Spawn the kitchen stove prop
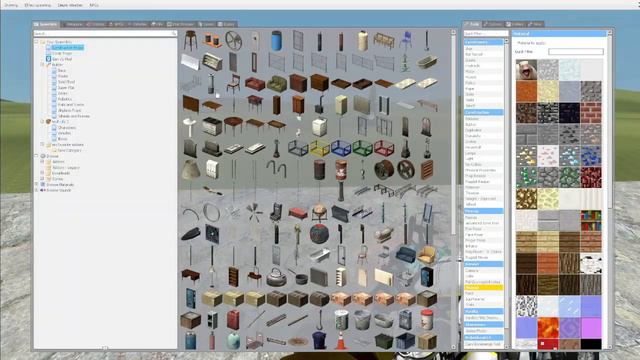The width and height of the screenshot is (640, 360). tap(212, 127)
